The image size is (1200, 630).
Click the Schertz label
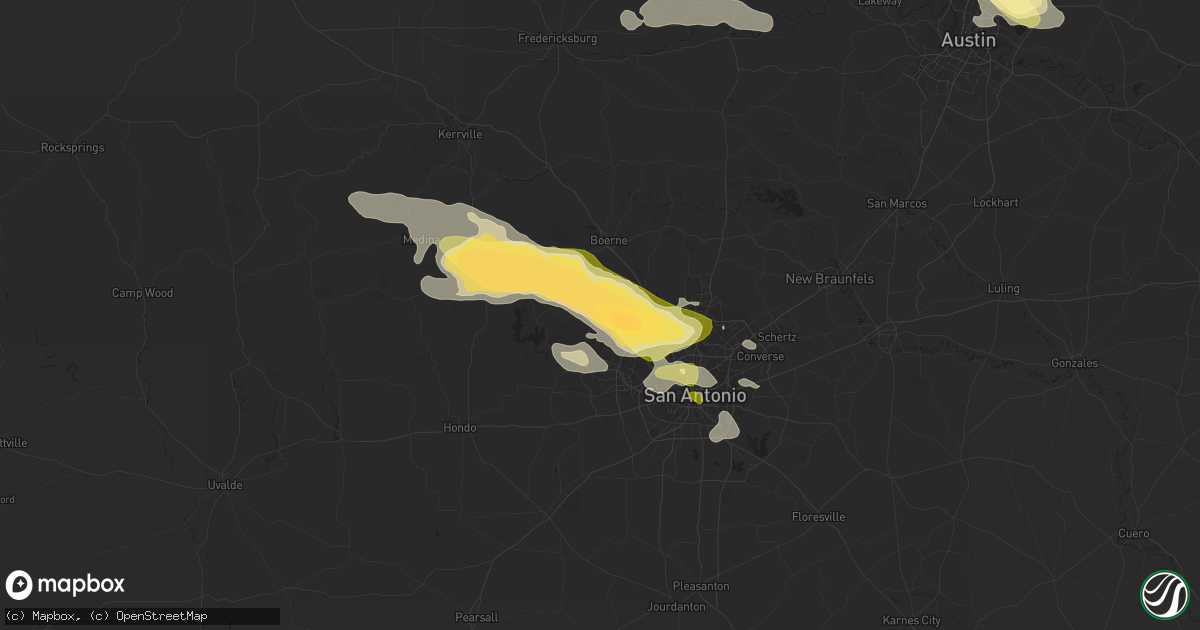[777, 338]
